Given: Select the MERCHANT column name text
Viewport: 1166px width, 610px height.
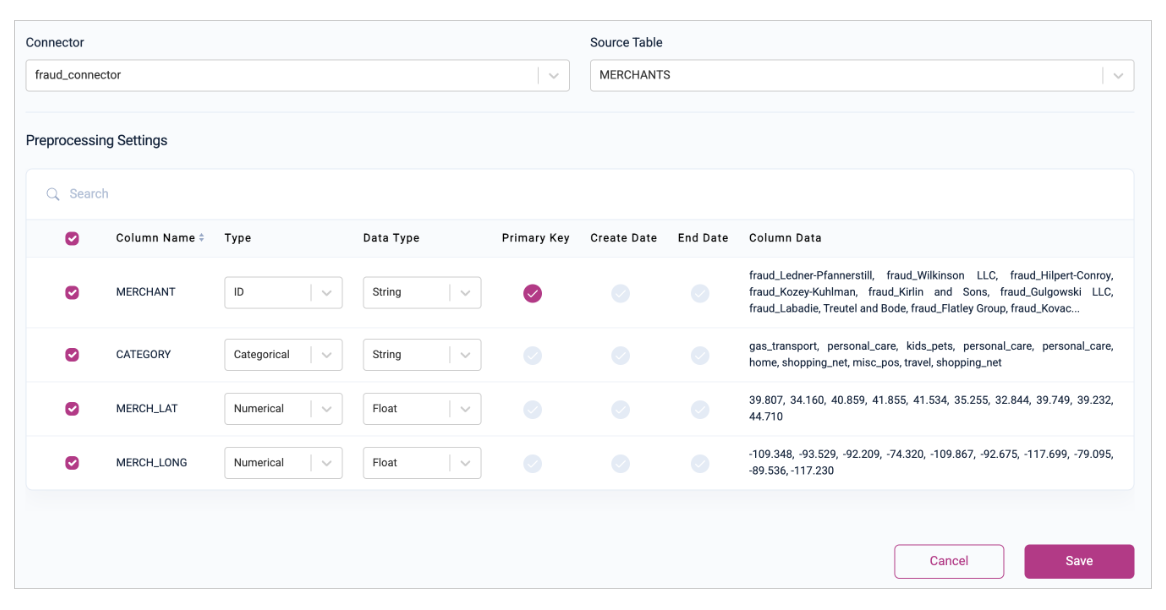Looking at the screenshot, I should tap(146, 292).
